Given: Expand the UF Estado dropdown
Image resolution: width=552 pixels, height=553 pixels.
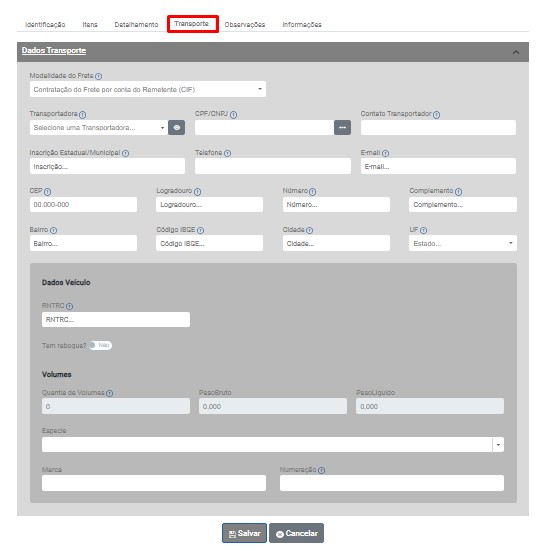Looking at the screenshot, I should tap(463, 243).
